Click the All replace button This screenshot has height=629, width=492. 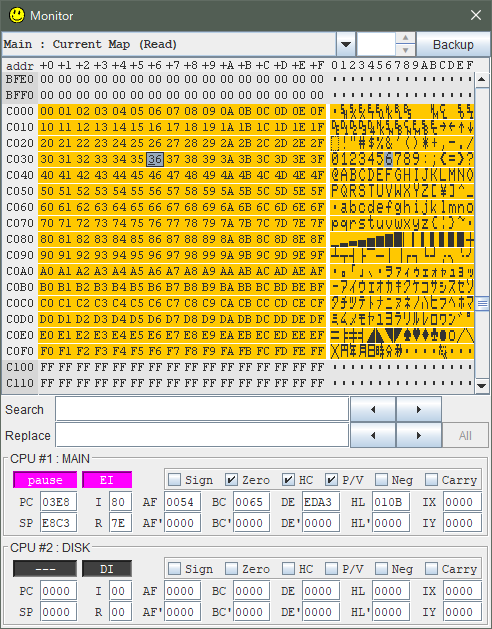(465, 435)
